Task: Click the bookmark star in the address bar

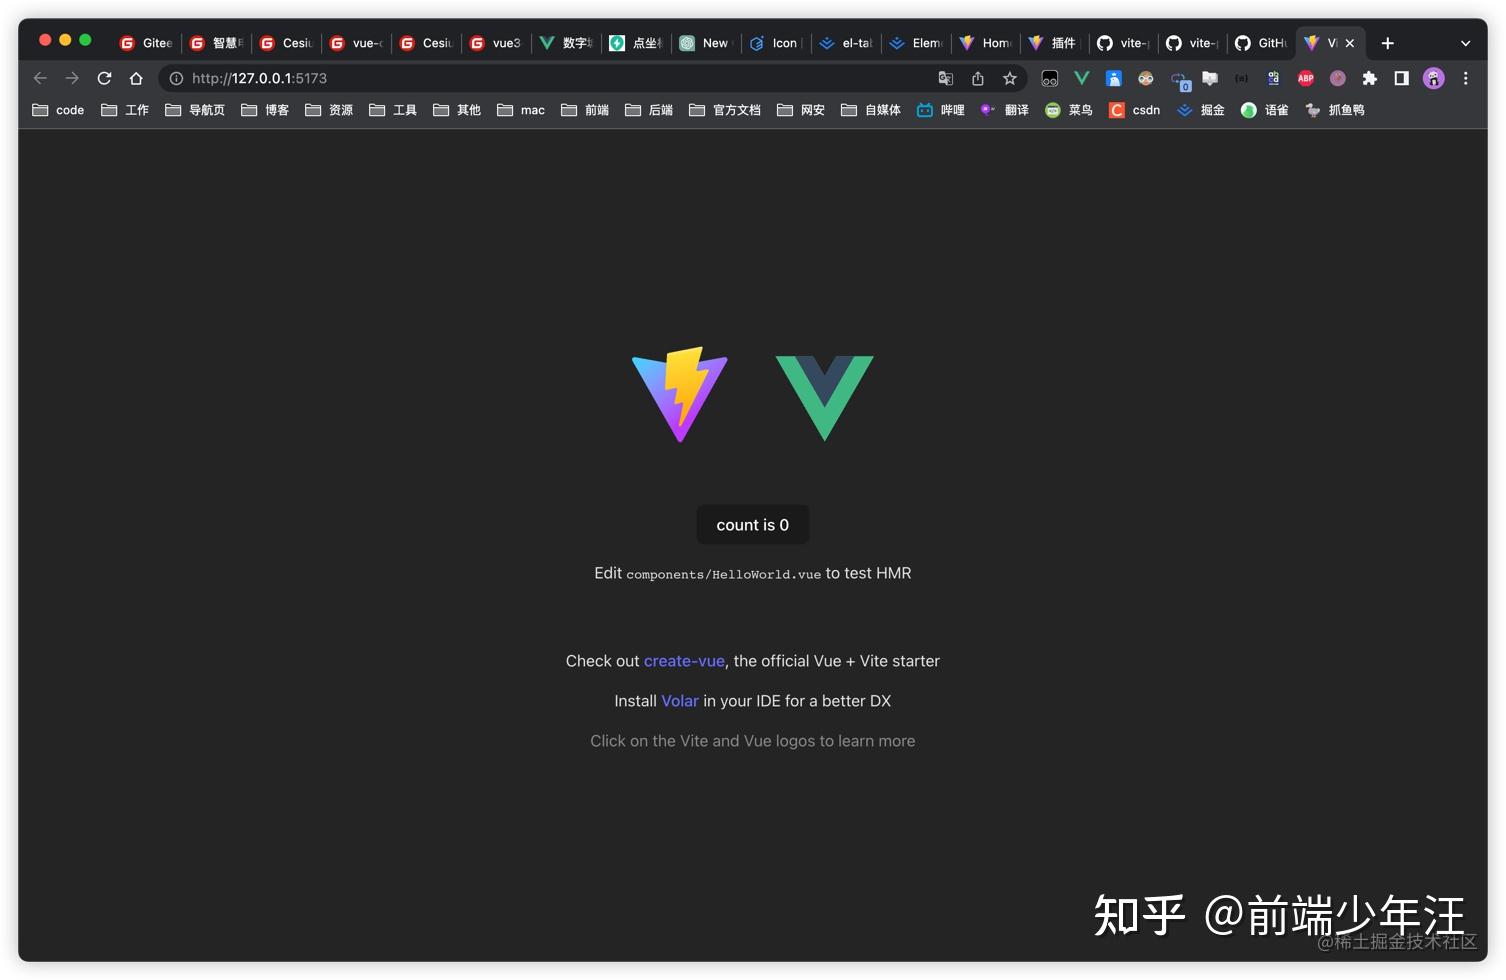Action: pyautogui.click(x=1010, y=78)
